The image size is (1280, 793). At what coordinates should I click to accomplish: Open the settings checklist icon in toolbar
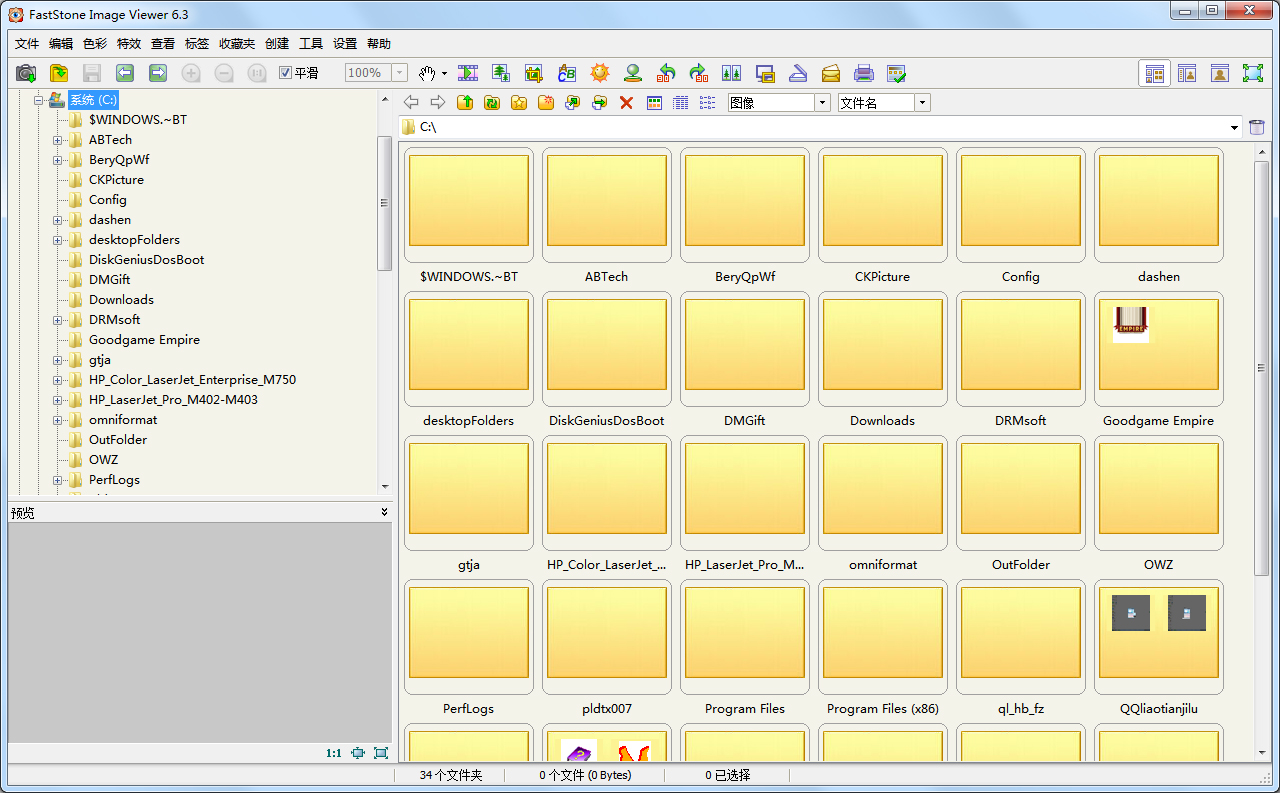click(897, 73)
